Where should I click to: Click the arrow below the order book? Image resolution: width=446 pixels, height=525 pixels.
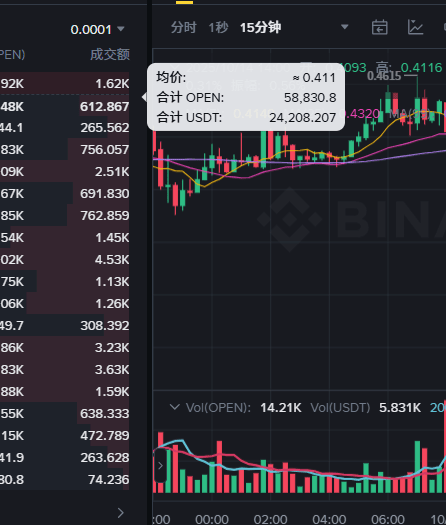[121, 513]
